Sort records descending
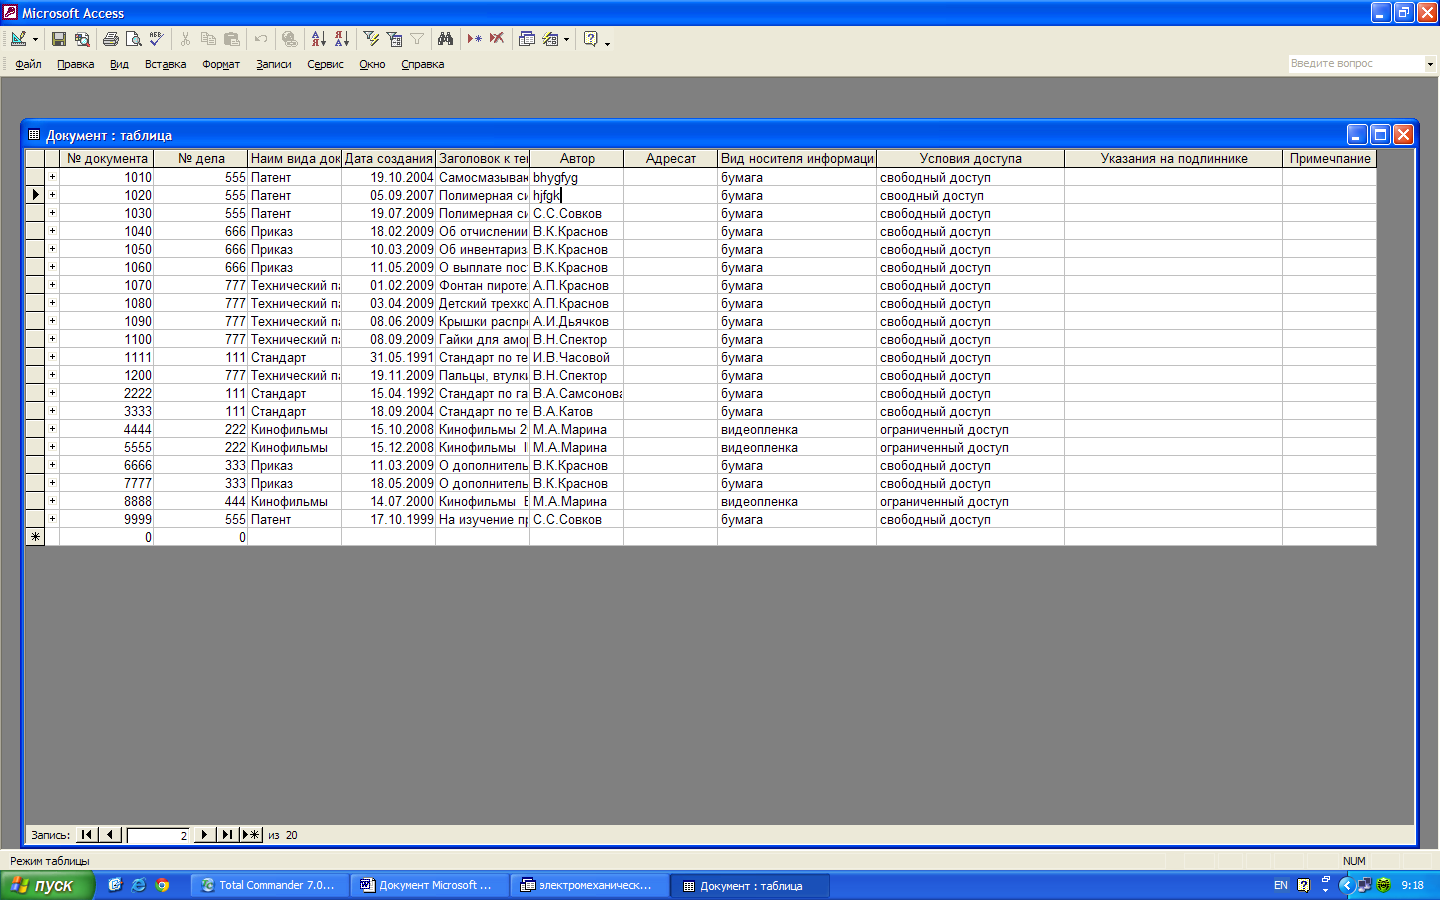The image size is (1440, 900). point(342,39)
